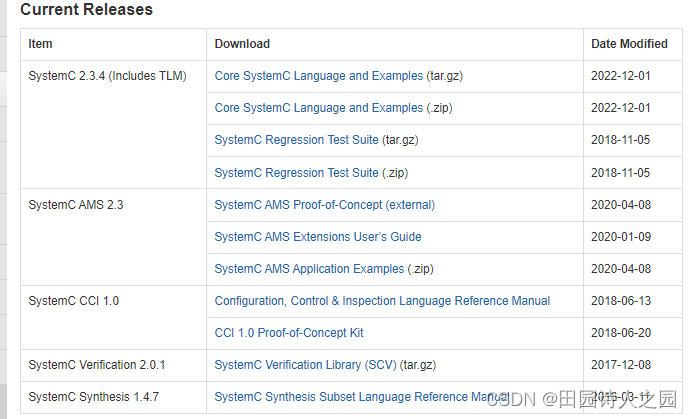Select date 2022-12-01 in the tar.gz row
691x419 pixels.
pyautogui.click(x=620, y=76)
